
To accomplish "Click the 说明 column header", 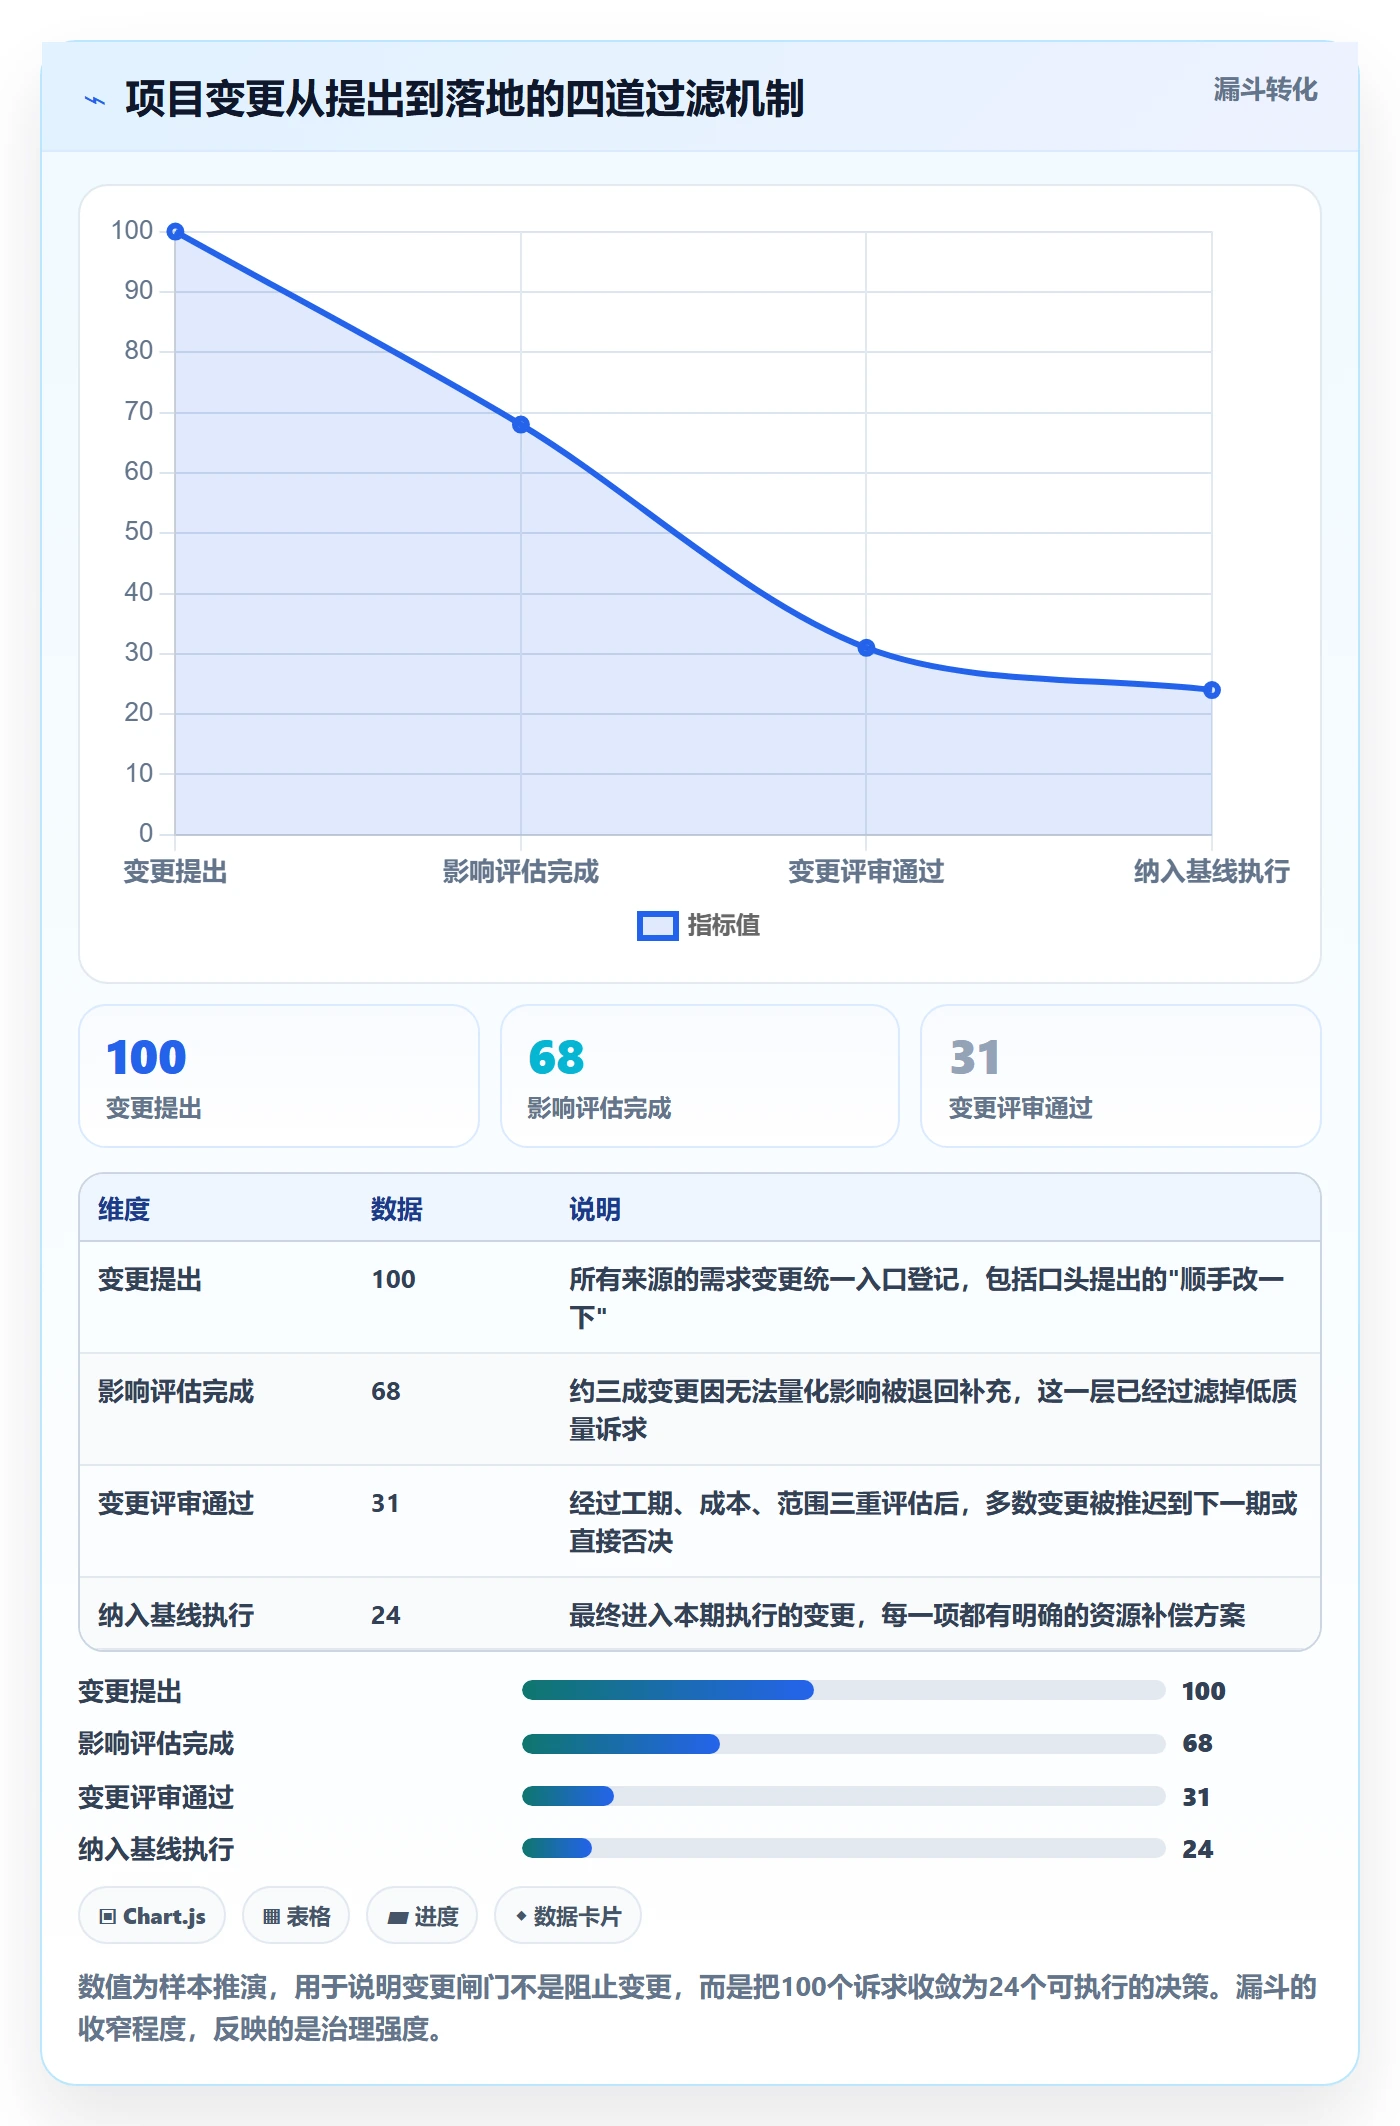I will [595, 1209].
